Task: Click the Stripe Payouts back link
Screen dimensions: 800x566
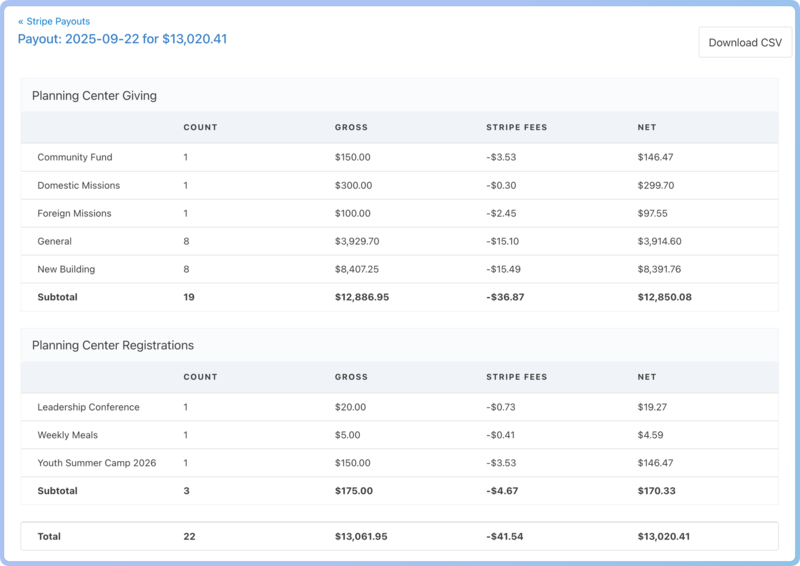Action: [54, 21]
